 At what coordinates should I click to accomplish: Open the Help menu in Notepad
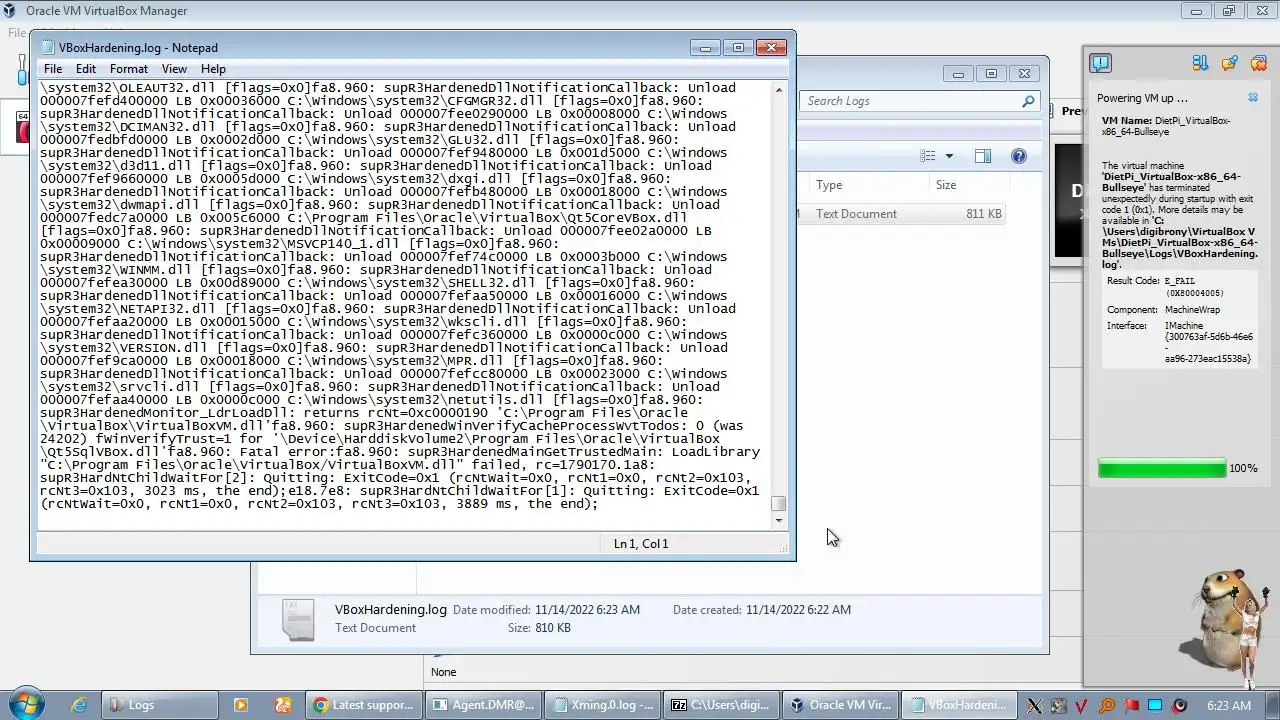pos(213,69)
